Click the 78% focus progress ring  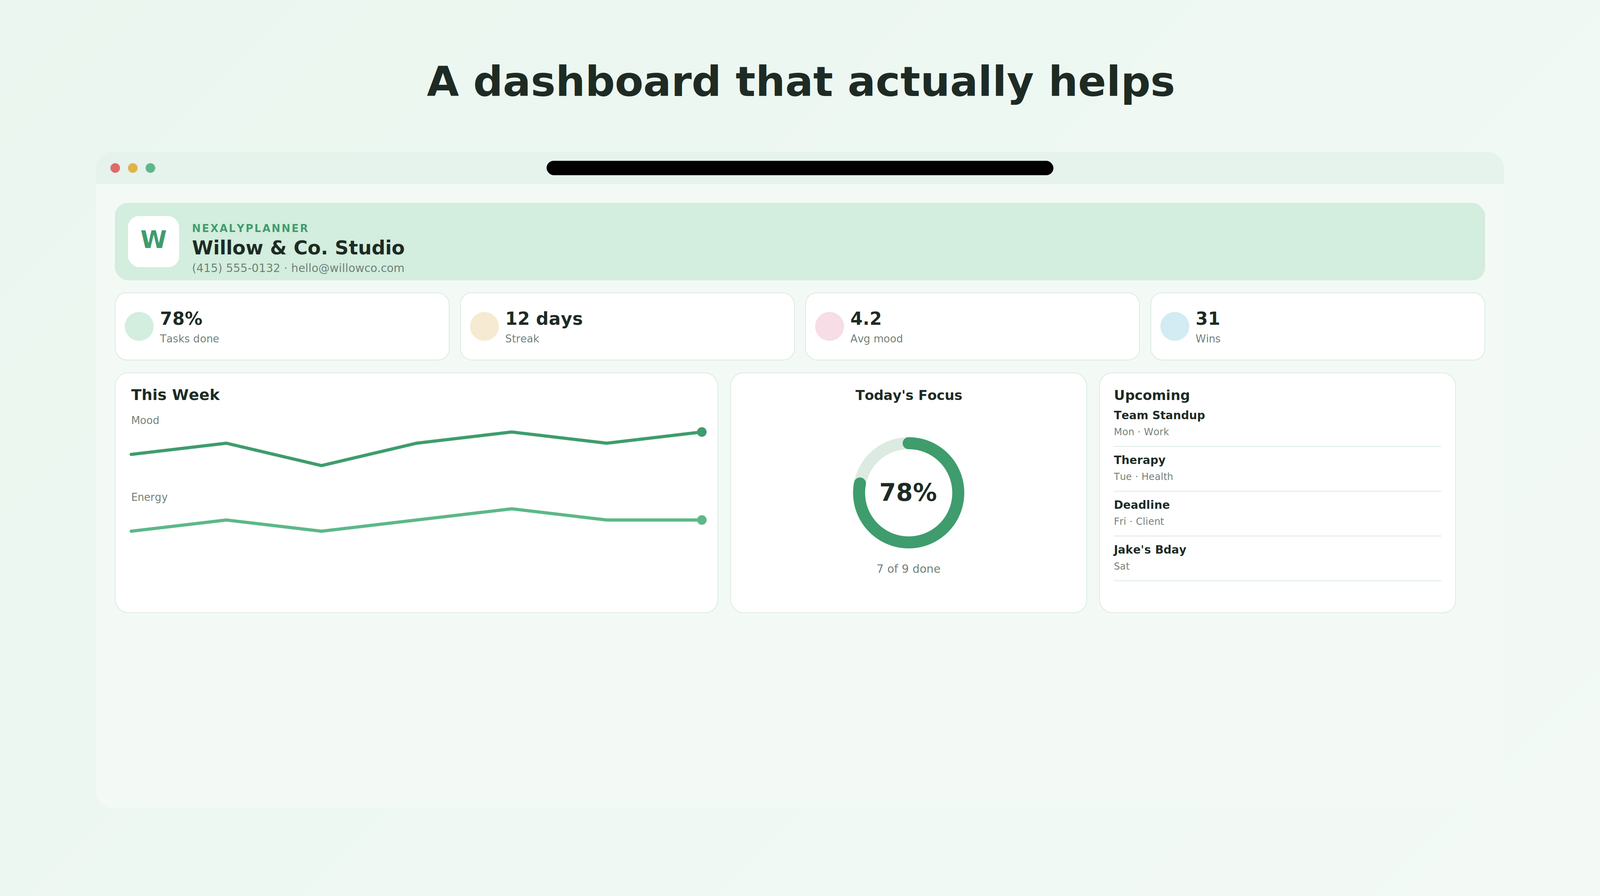pos(908,492)
